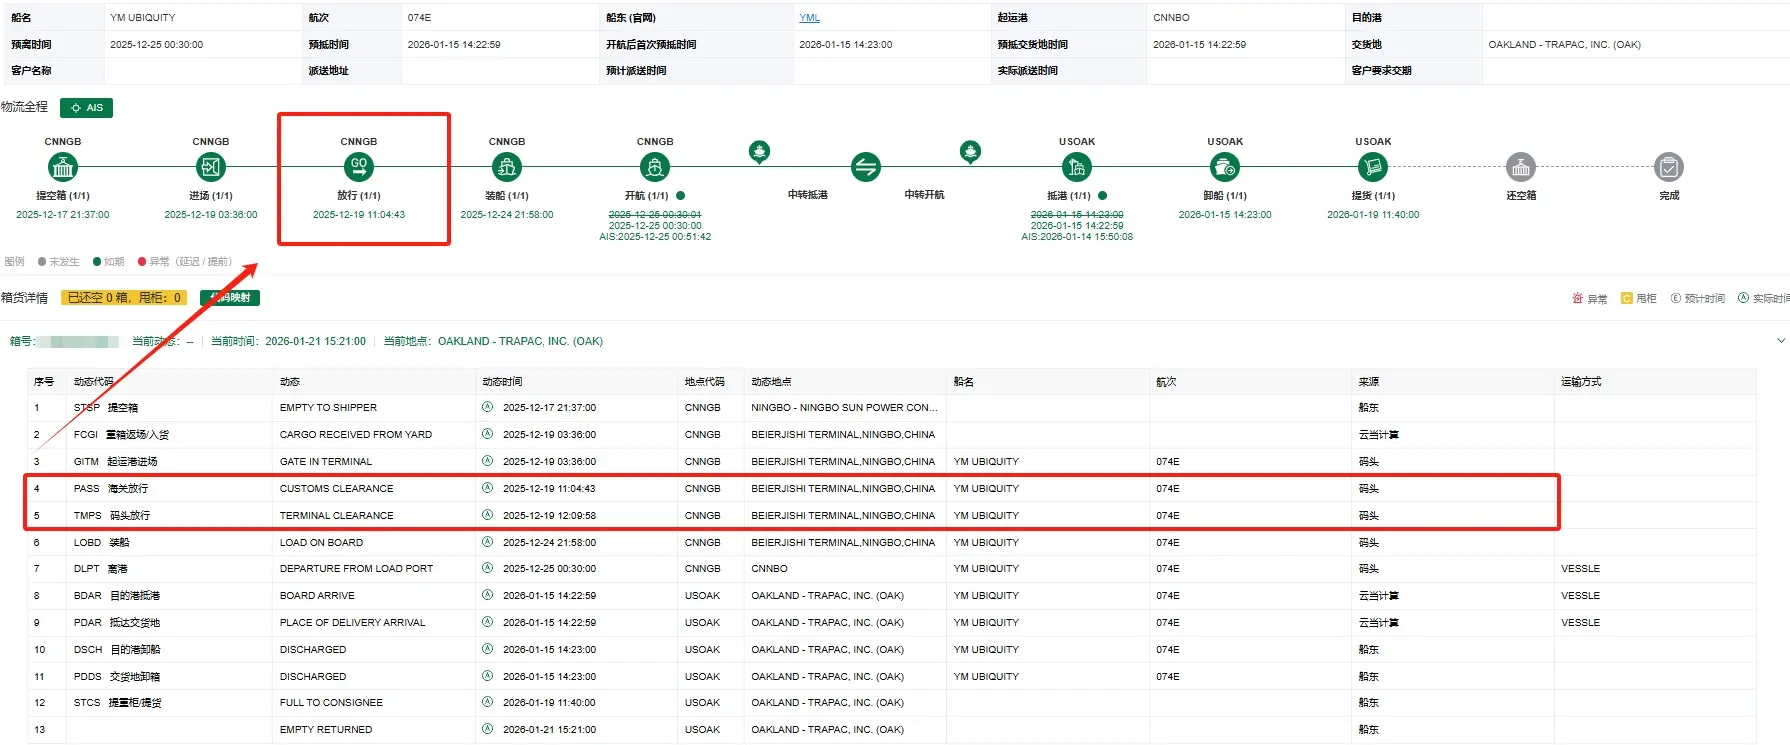This screenshot has width=1790, height=745.
Task: Click the actual-time icon in the EMPTY RETURNED row
Action: pos(488,729)
